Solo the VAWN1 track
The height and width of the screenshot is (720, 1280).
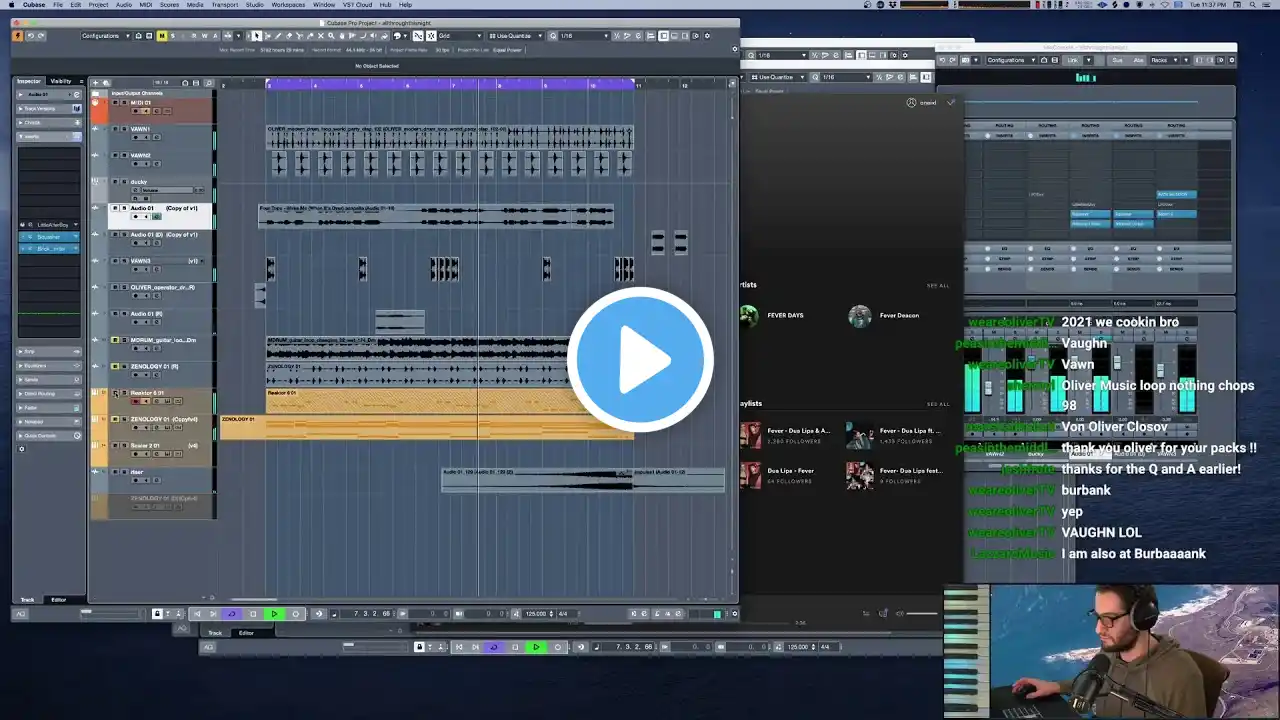(x=124, y=129)
